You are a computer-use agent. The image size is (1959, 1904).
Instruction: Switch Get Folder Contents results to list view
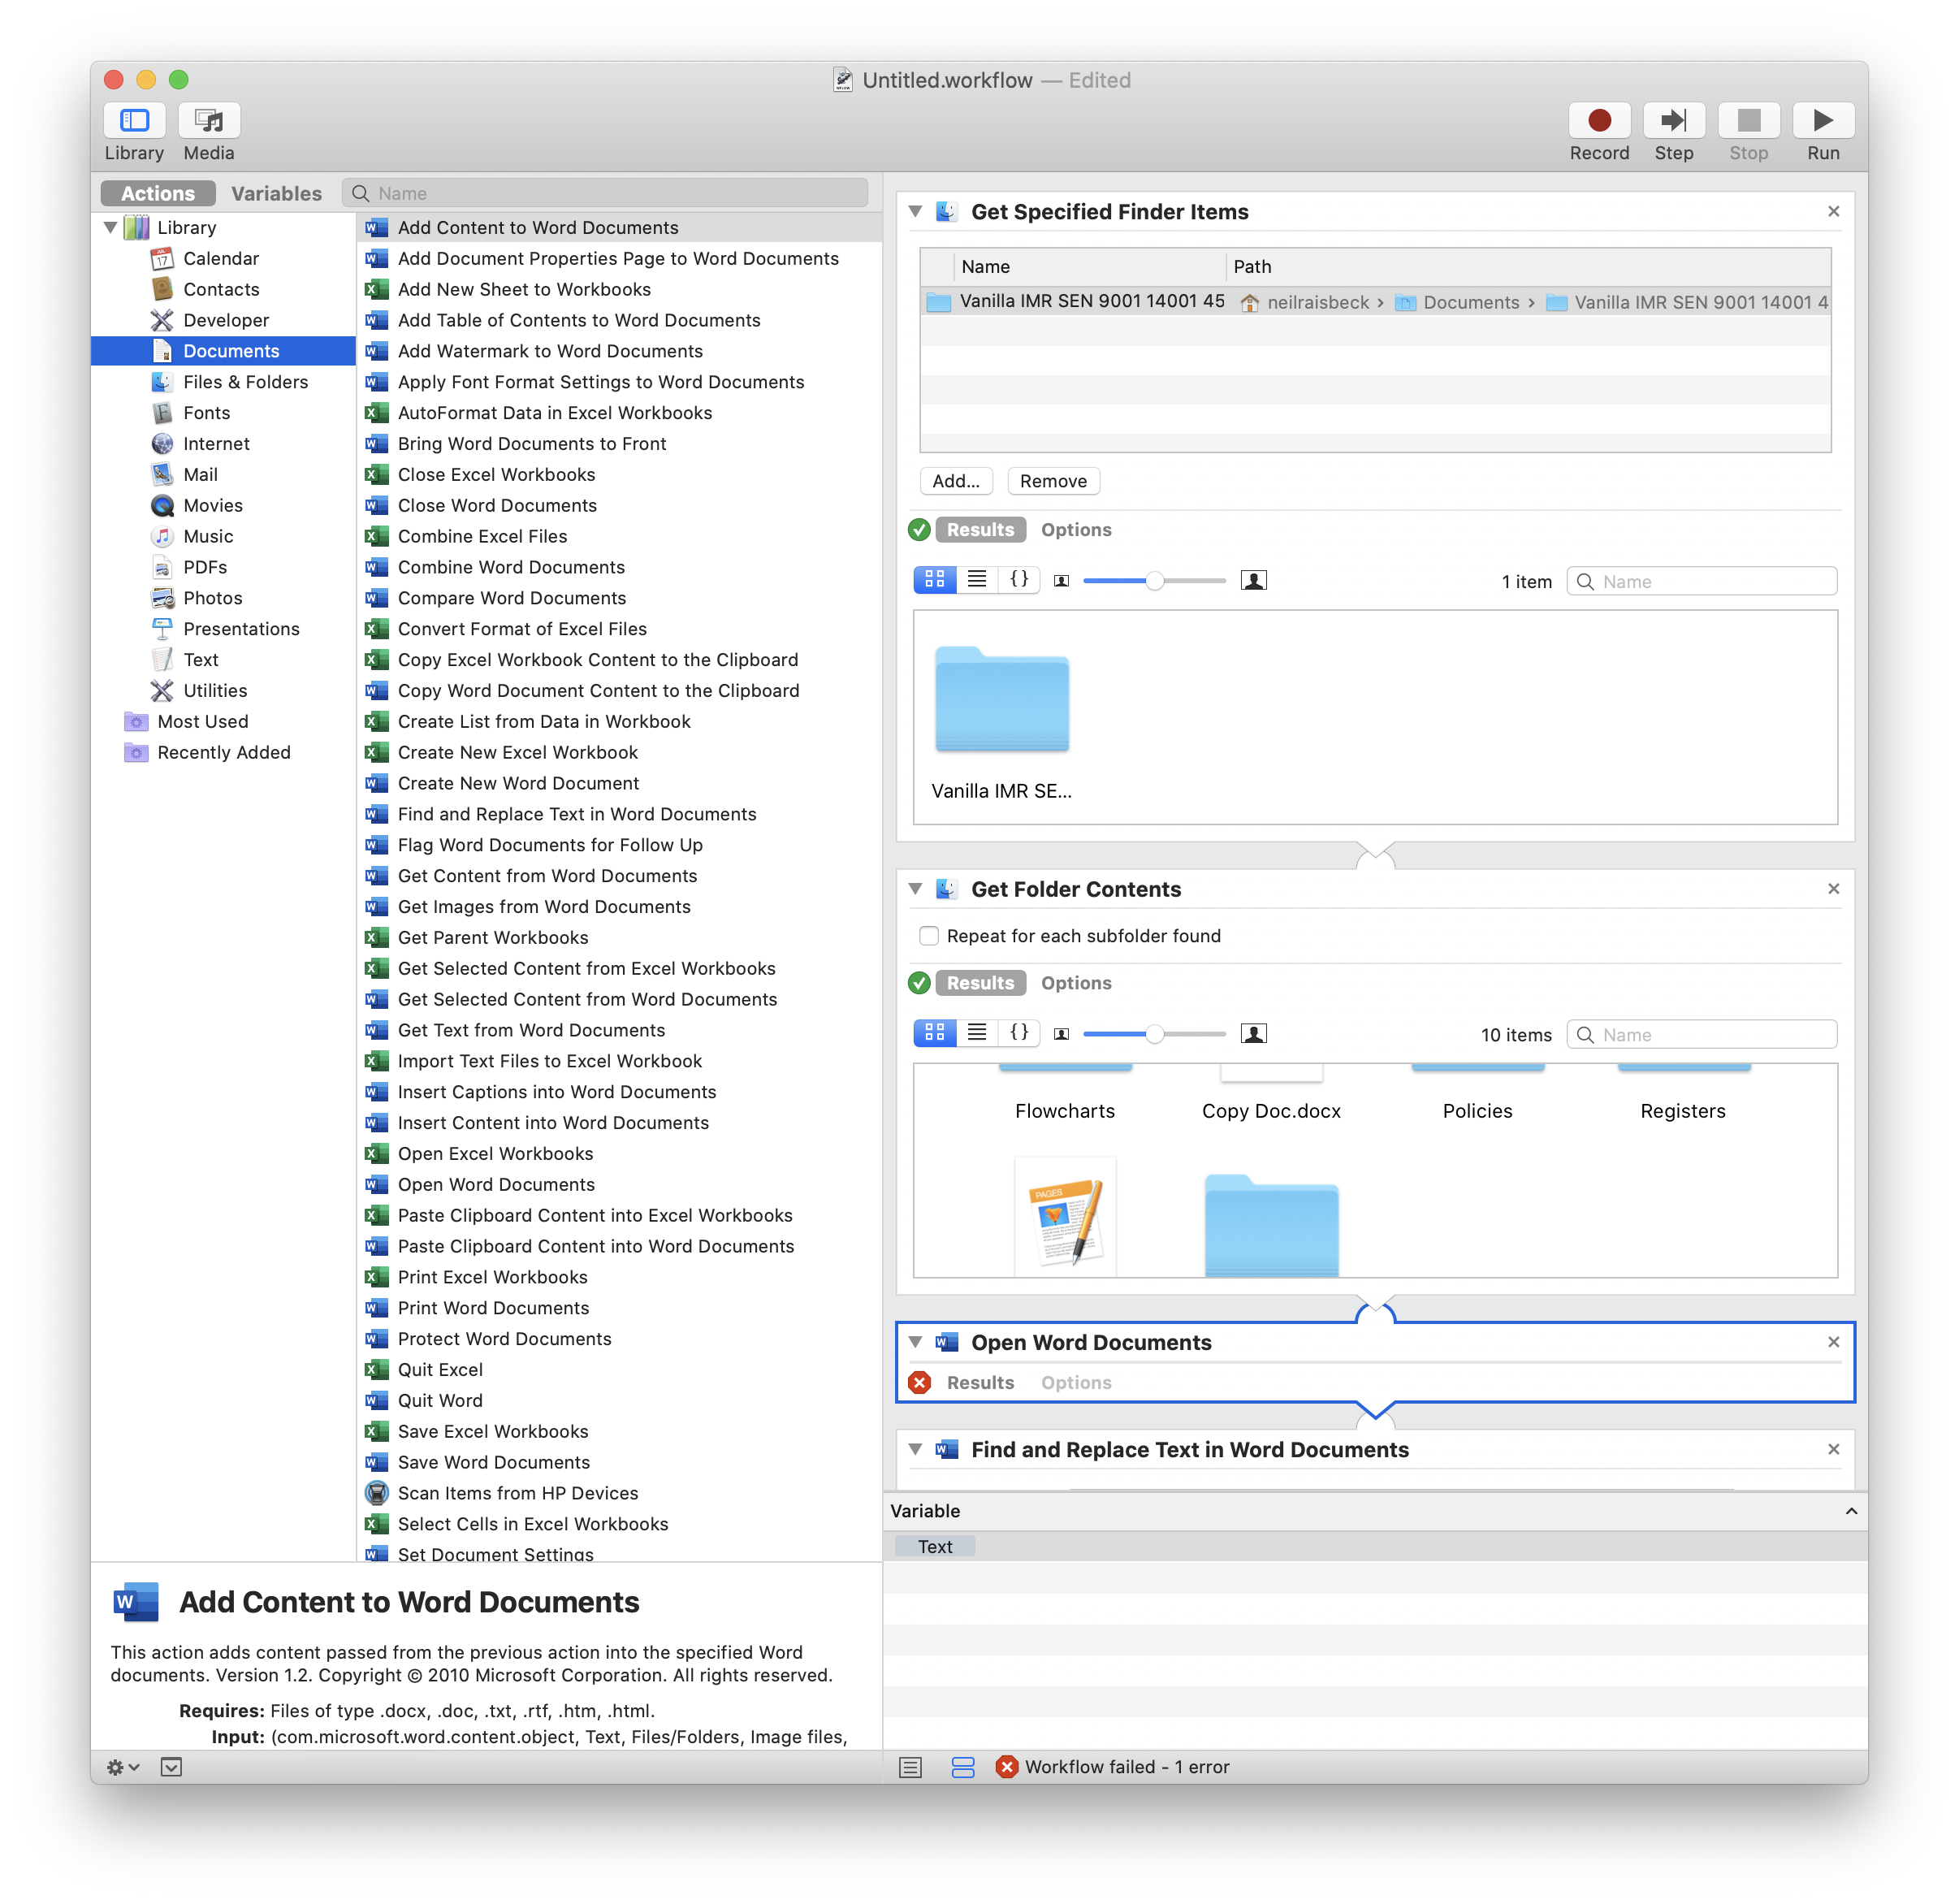point(976,1033)
